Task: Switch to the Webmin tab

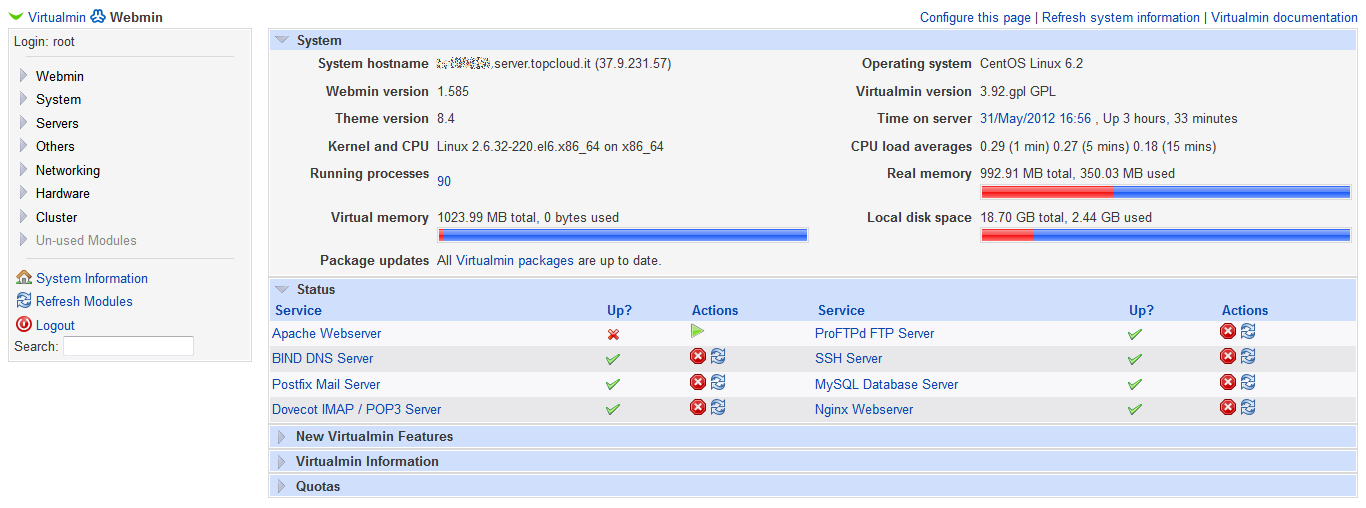Action: coord(136,17)
